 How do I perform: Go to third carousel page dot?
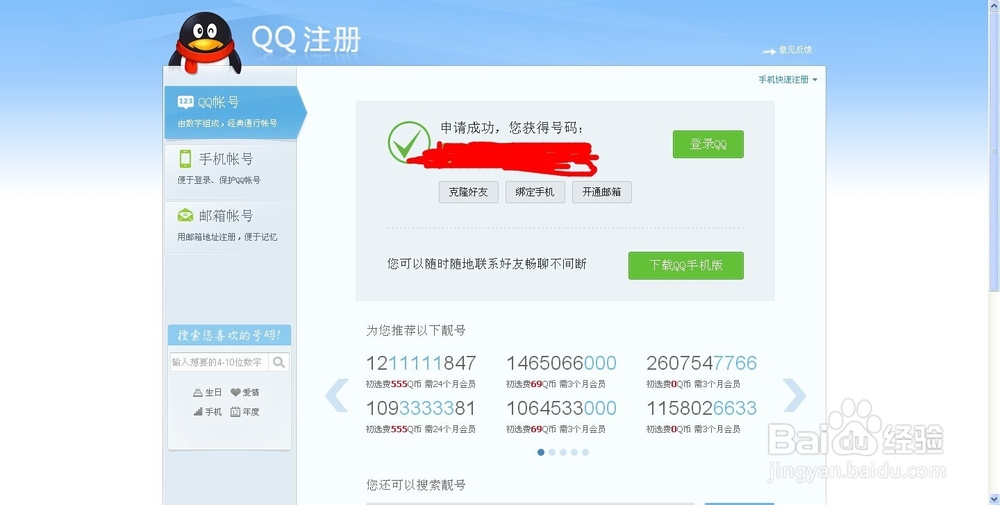click(x=563, y=452)
